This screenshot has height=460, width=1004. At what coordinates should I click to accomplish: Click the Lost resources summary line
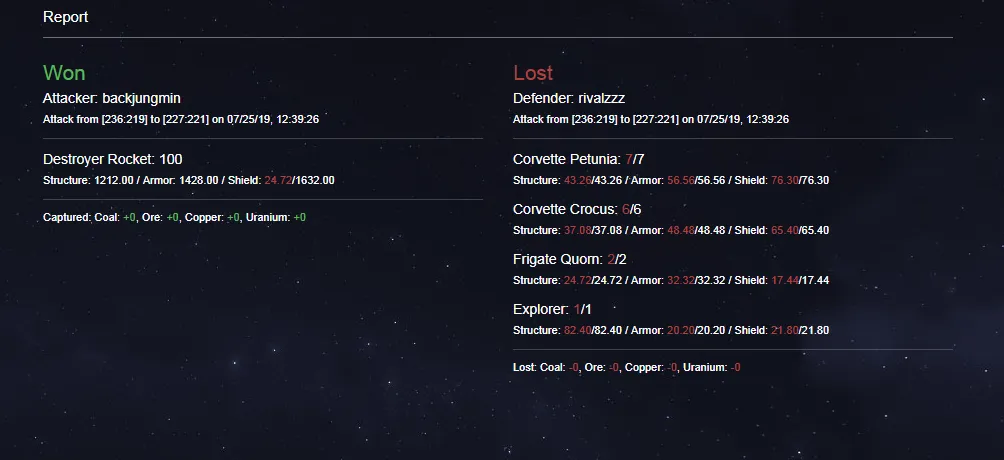[x=627, y=368]
